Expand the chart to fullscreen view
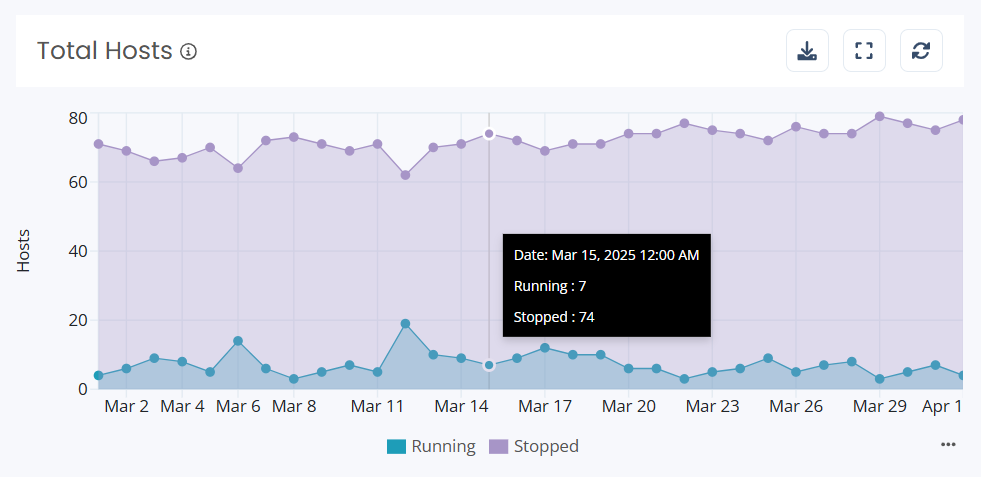 [864, 51]
